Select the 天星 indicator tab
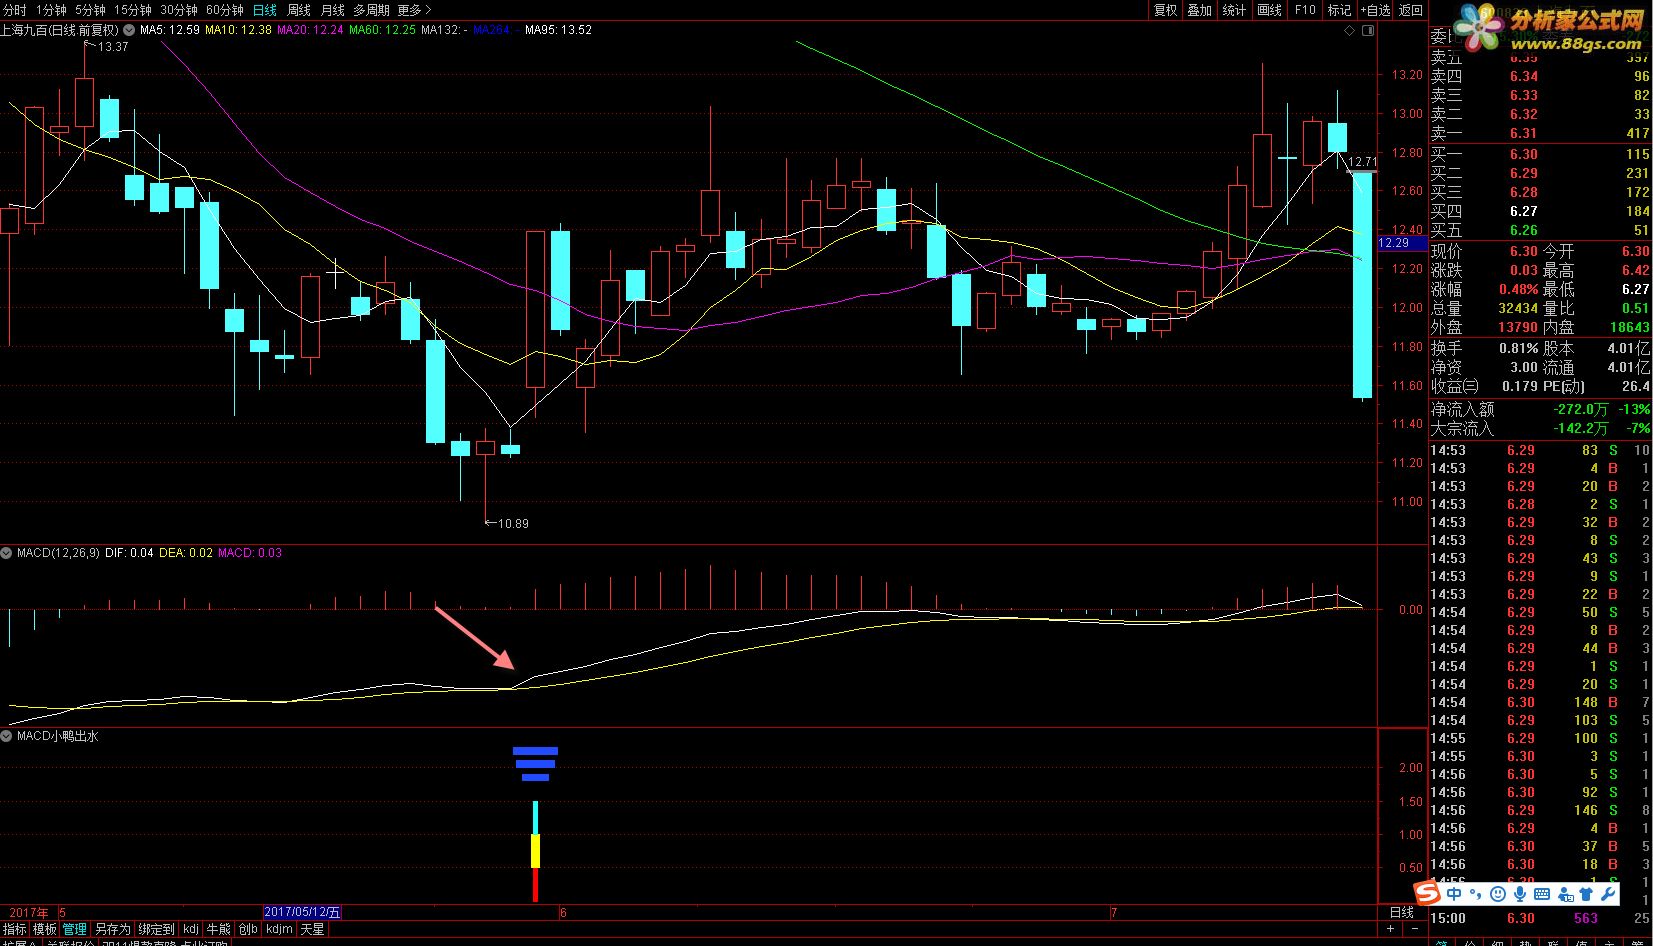 pyautogui.click(x=312, y=929)
